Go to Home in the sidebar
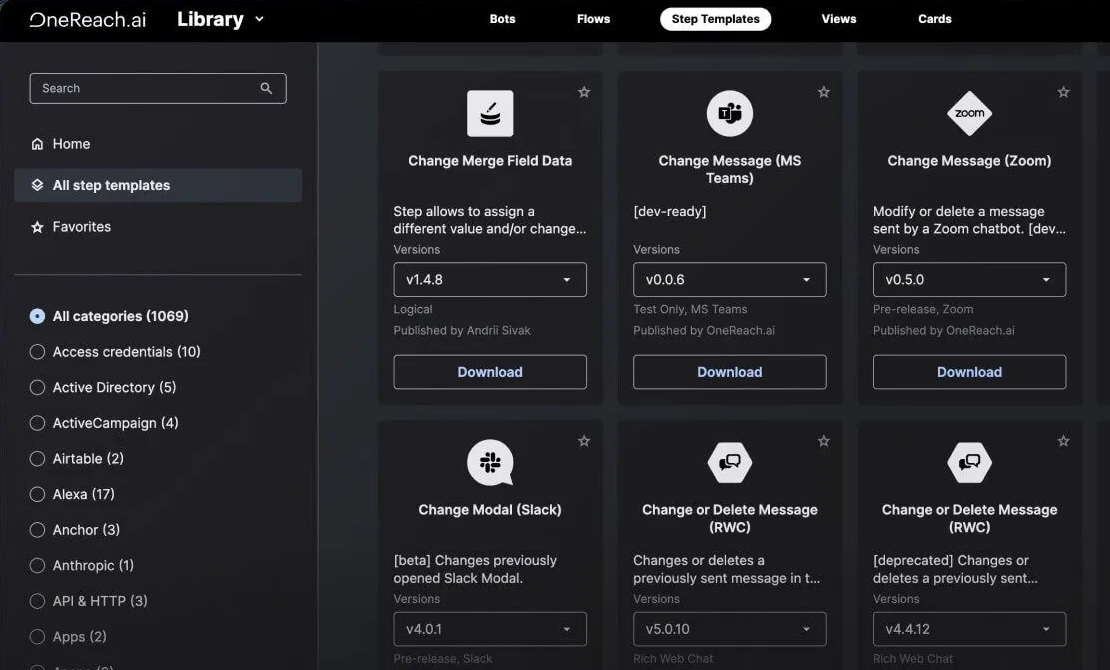This screenshot has height=670, width=1110. [x=158, y=144]
